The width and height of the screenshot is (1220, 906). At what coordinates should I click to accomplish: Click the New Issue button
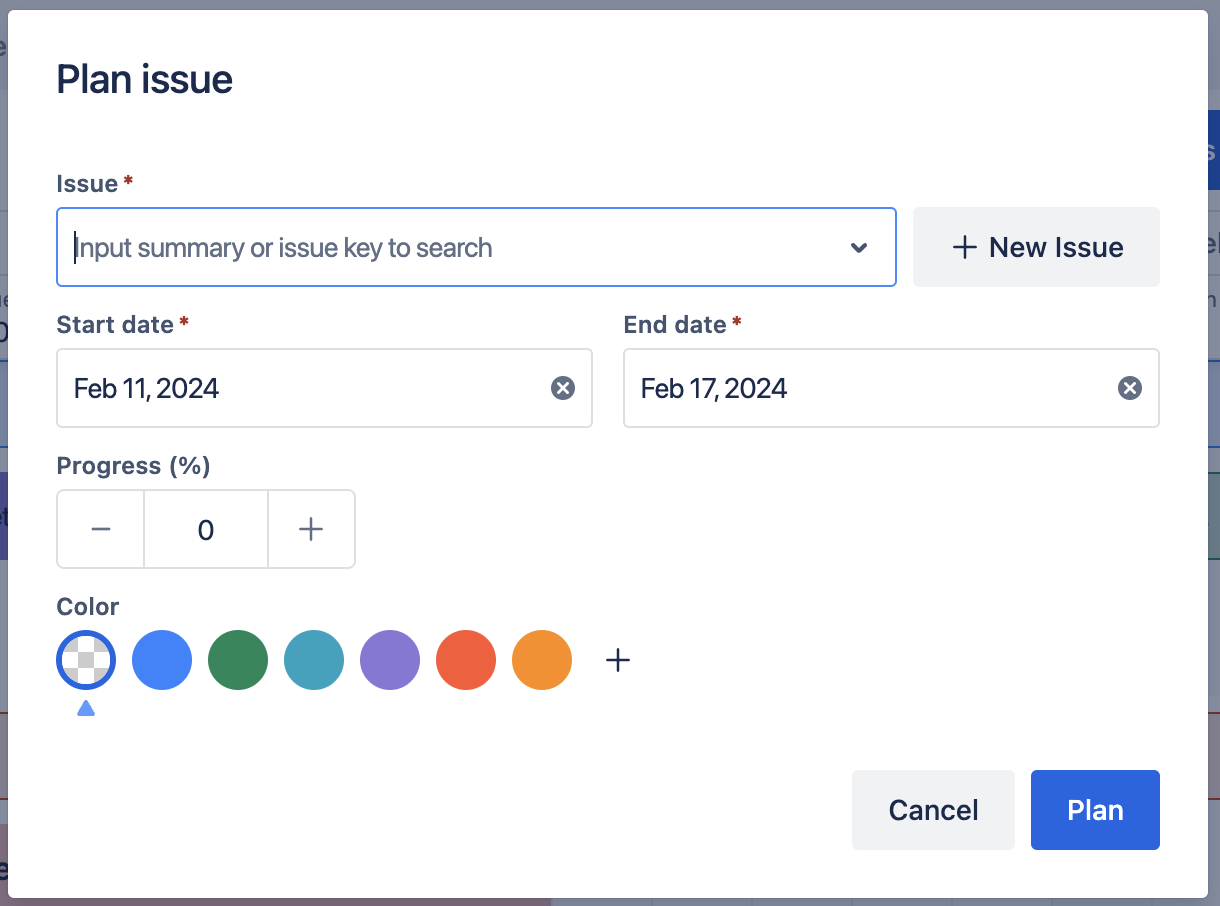[x=1036, y=248]
